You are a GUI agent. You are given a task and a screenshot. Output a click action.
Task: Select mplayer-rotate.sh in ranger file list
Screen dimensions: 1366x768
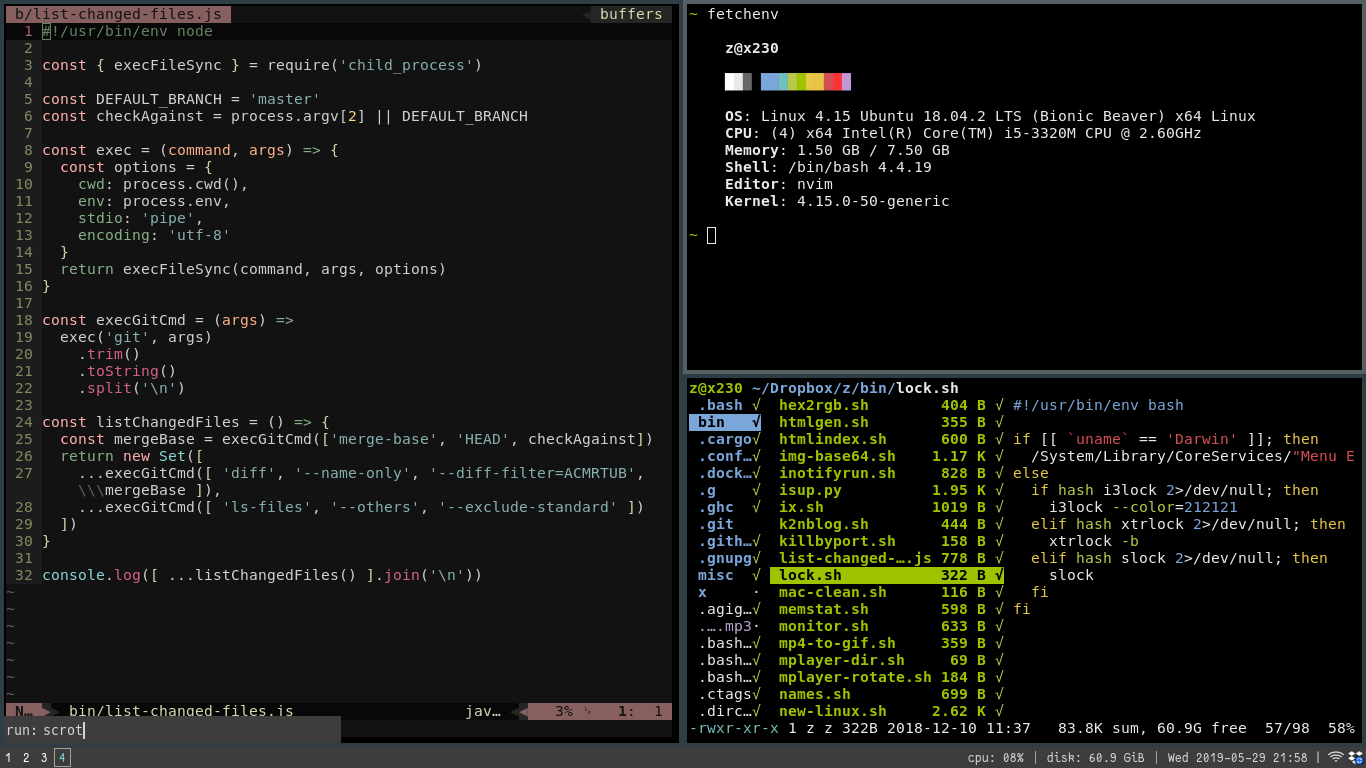tap(887, 677)
